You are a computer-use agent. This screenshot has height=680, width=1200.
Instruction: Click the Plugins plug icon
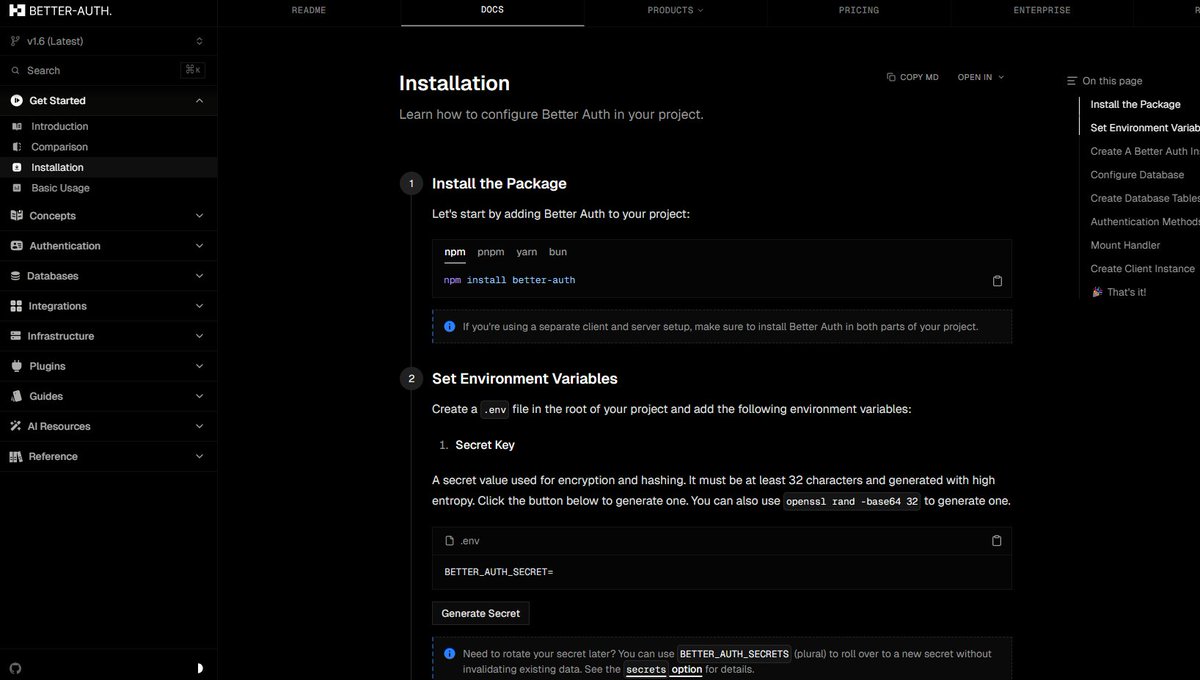(x=16, y=366)
